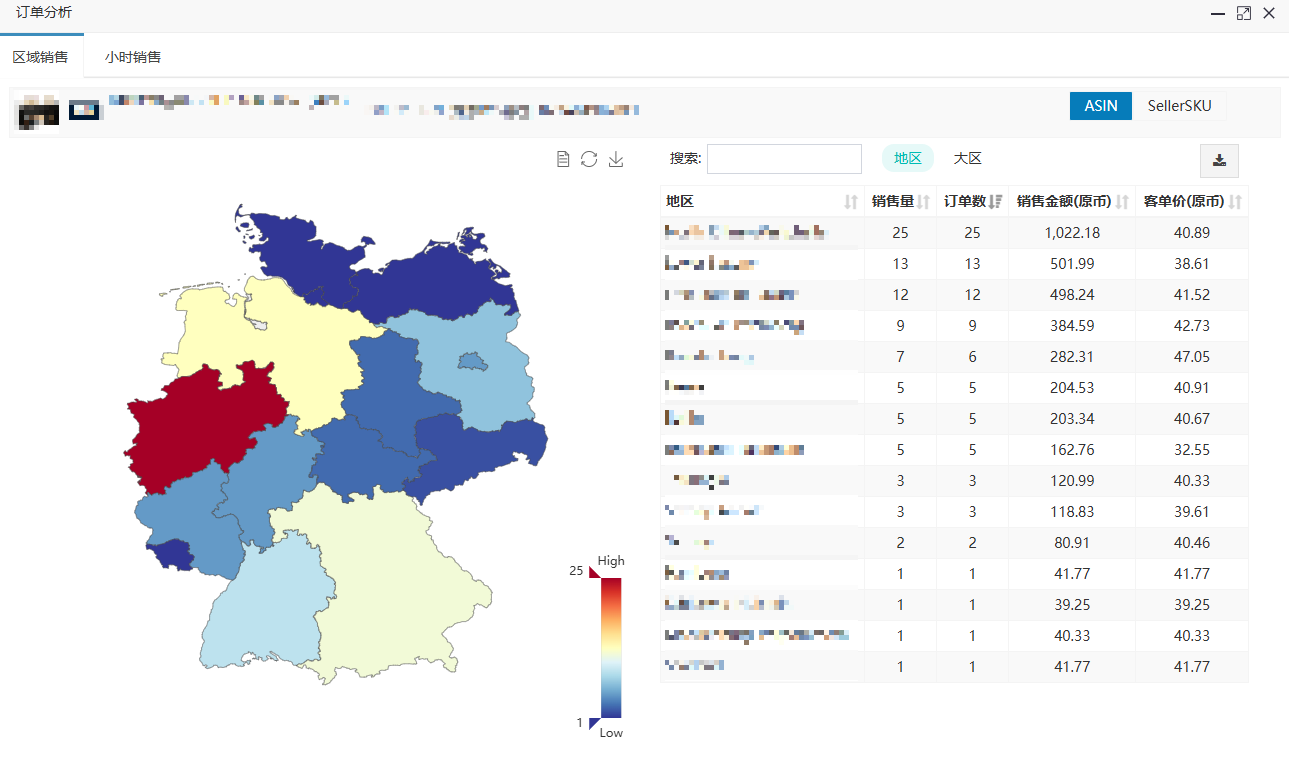
Task: Click the High handle on color legend
Action: click(x=594, y=572)
